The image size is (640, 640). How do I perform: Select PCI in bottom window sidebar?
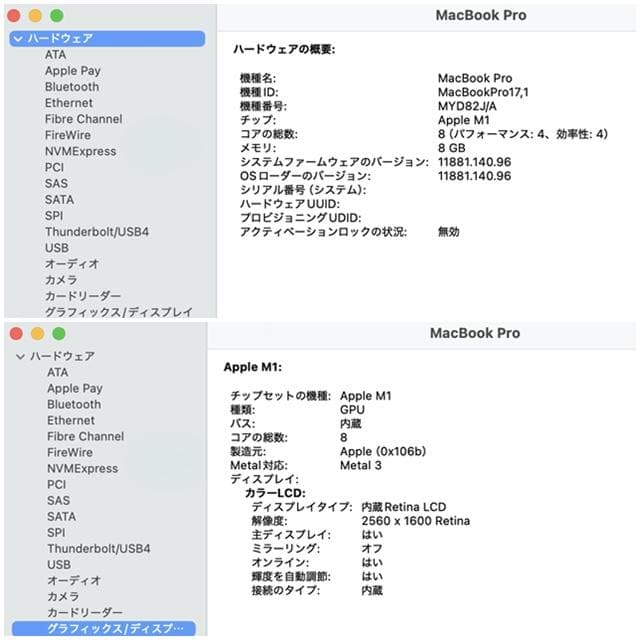[x=56, y=485]
